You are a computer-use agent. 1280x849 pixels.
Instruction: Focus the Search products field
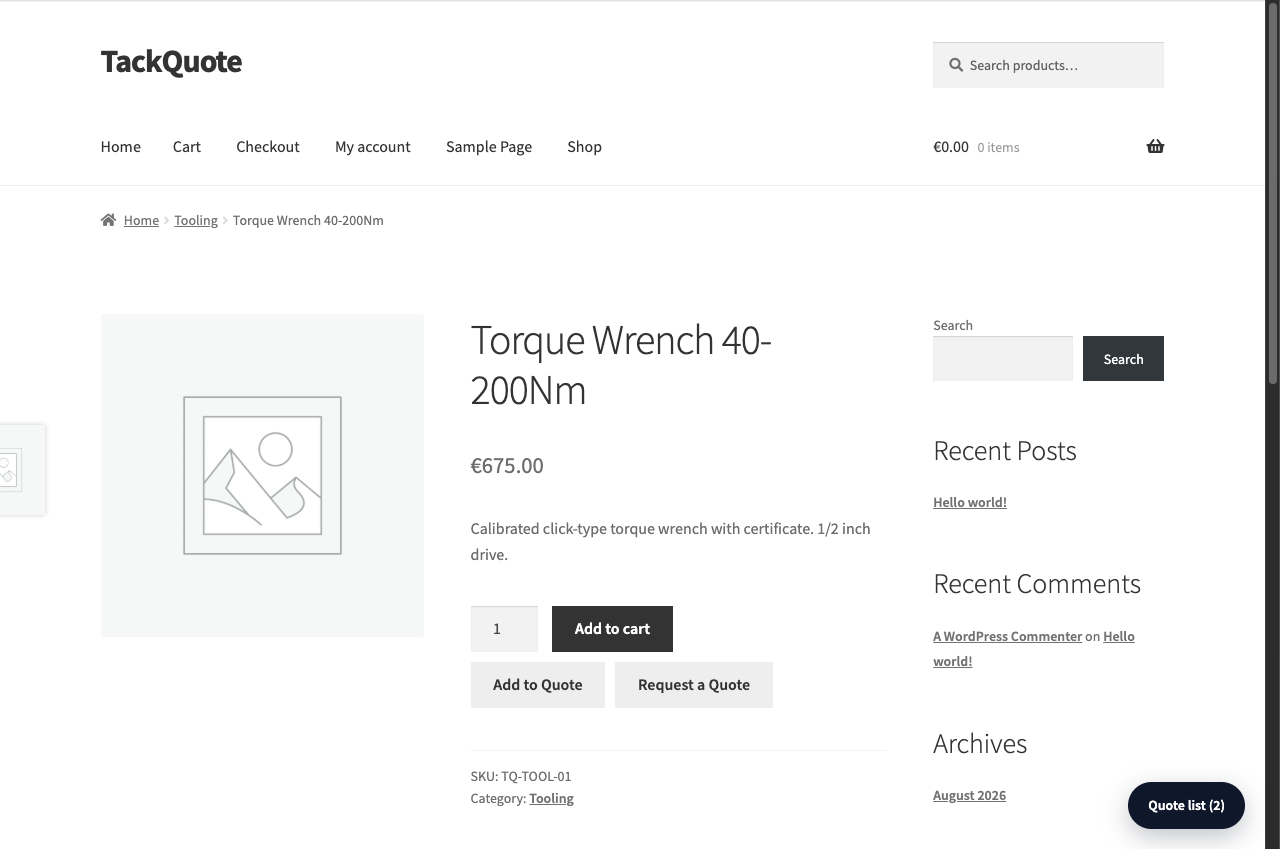pos(1048,65)
